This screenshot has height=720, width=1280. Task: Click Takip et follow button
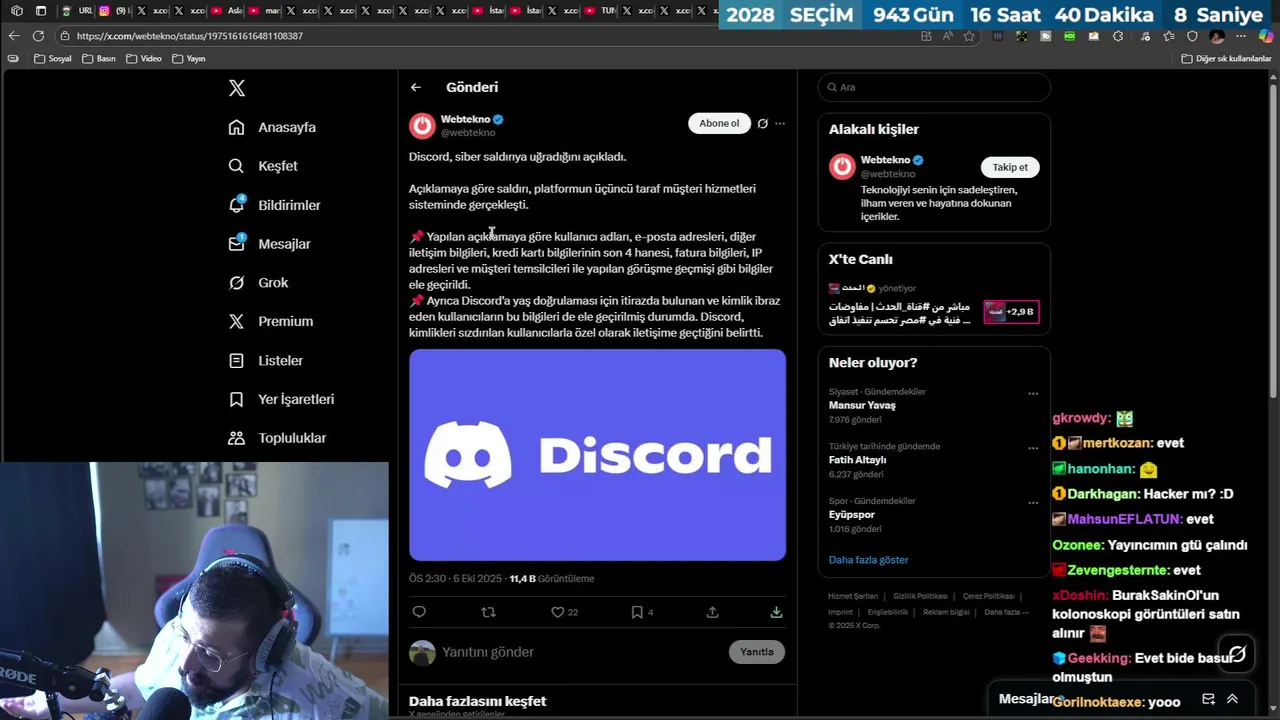click(1010, 167)
